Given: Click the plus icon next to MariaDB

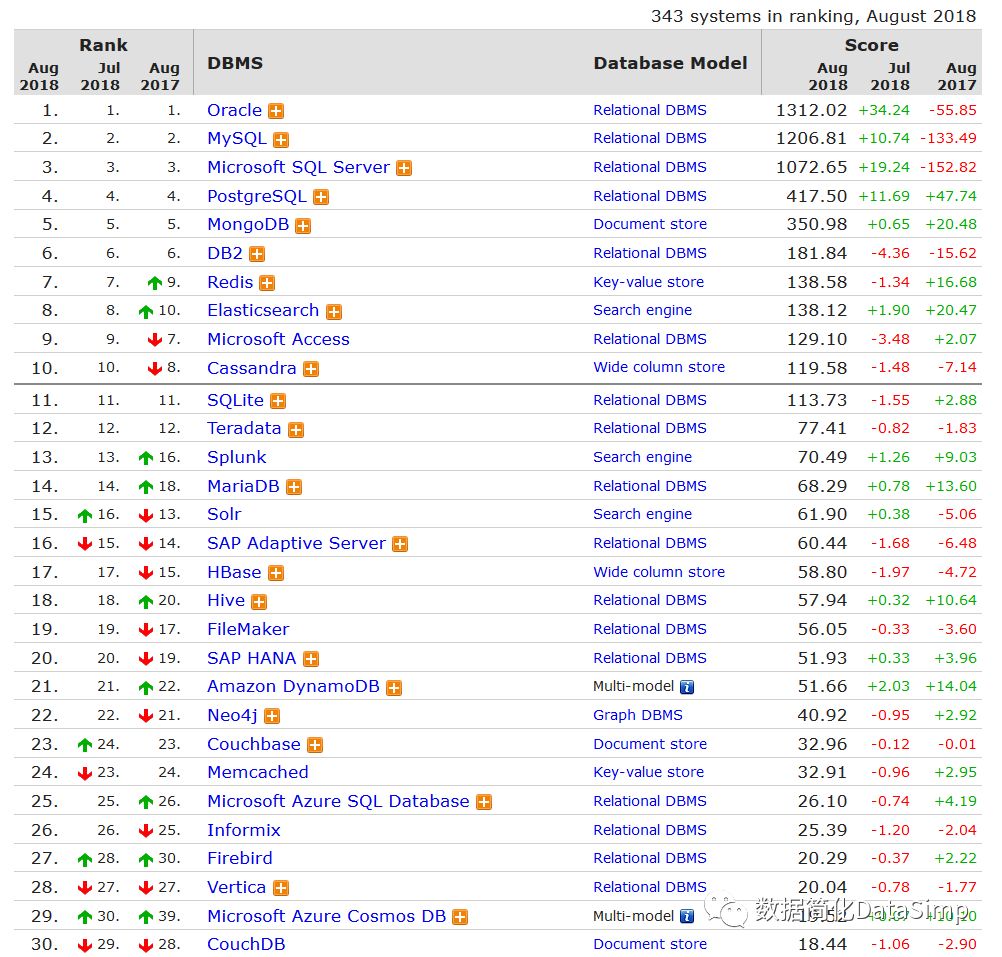Looking at the screenshot, I should [293, 487].
